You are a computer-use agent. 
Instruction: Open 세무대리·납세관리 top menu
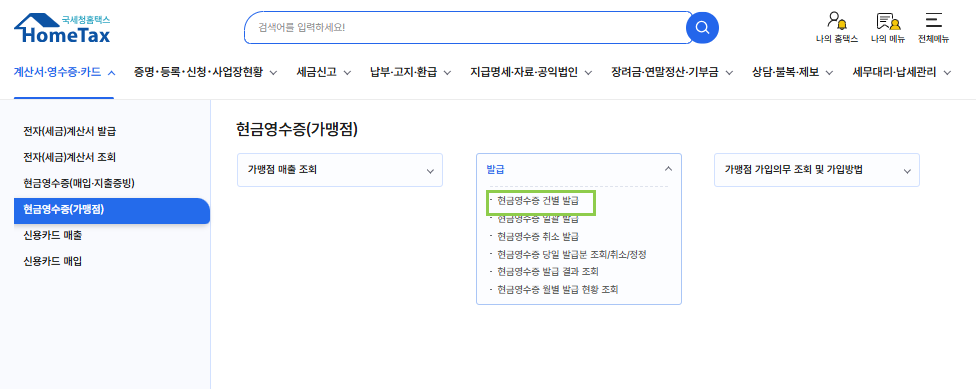pyautogui.click(x=902, y=72)
